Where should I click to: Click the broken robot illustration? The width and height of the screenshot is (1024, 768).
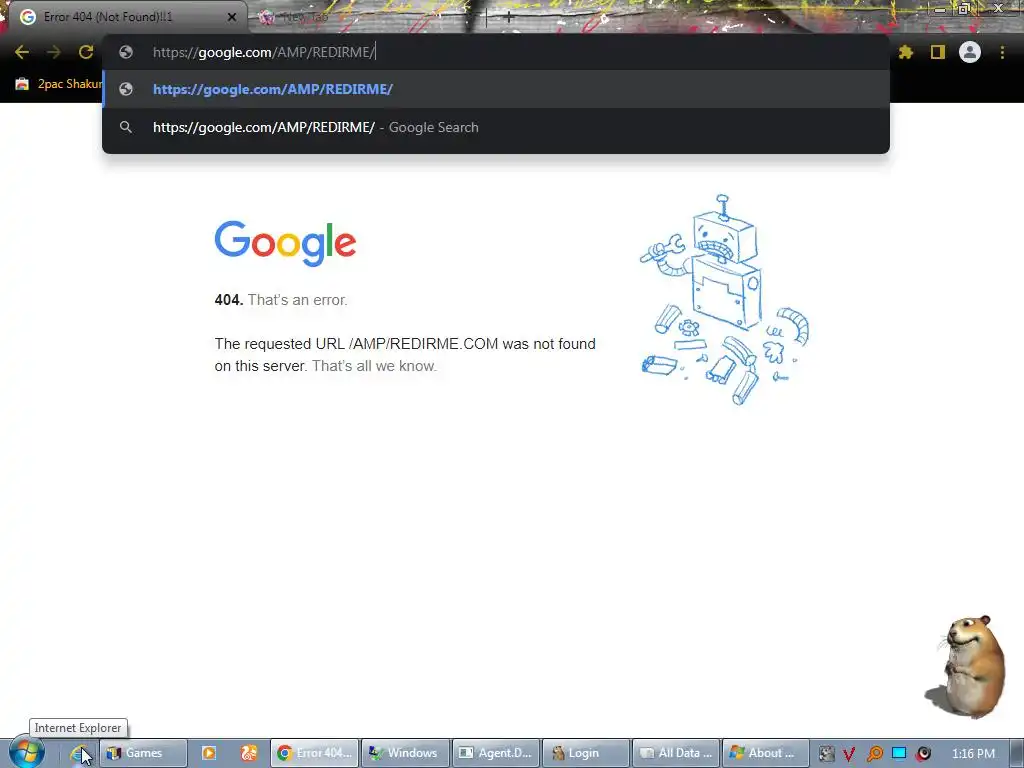tap(724, 300)
